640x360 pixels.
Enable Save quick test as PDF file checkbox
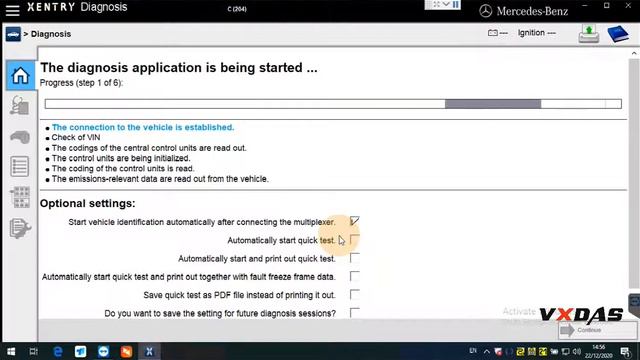point(355,295)
